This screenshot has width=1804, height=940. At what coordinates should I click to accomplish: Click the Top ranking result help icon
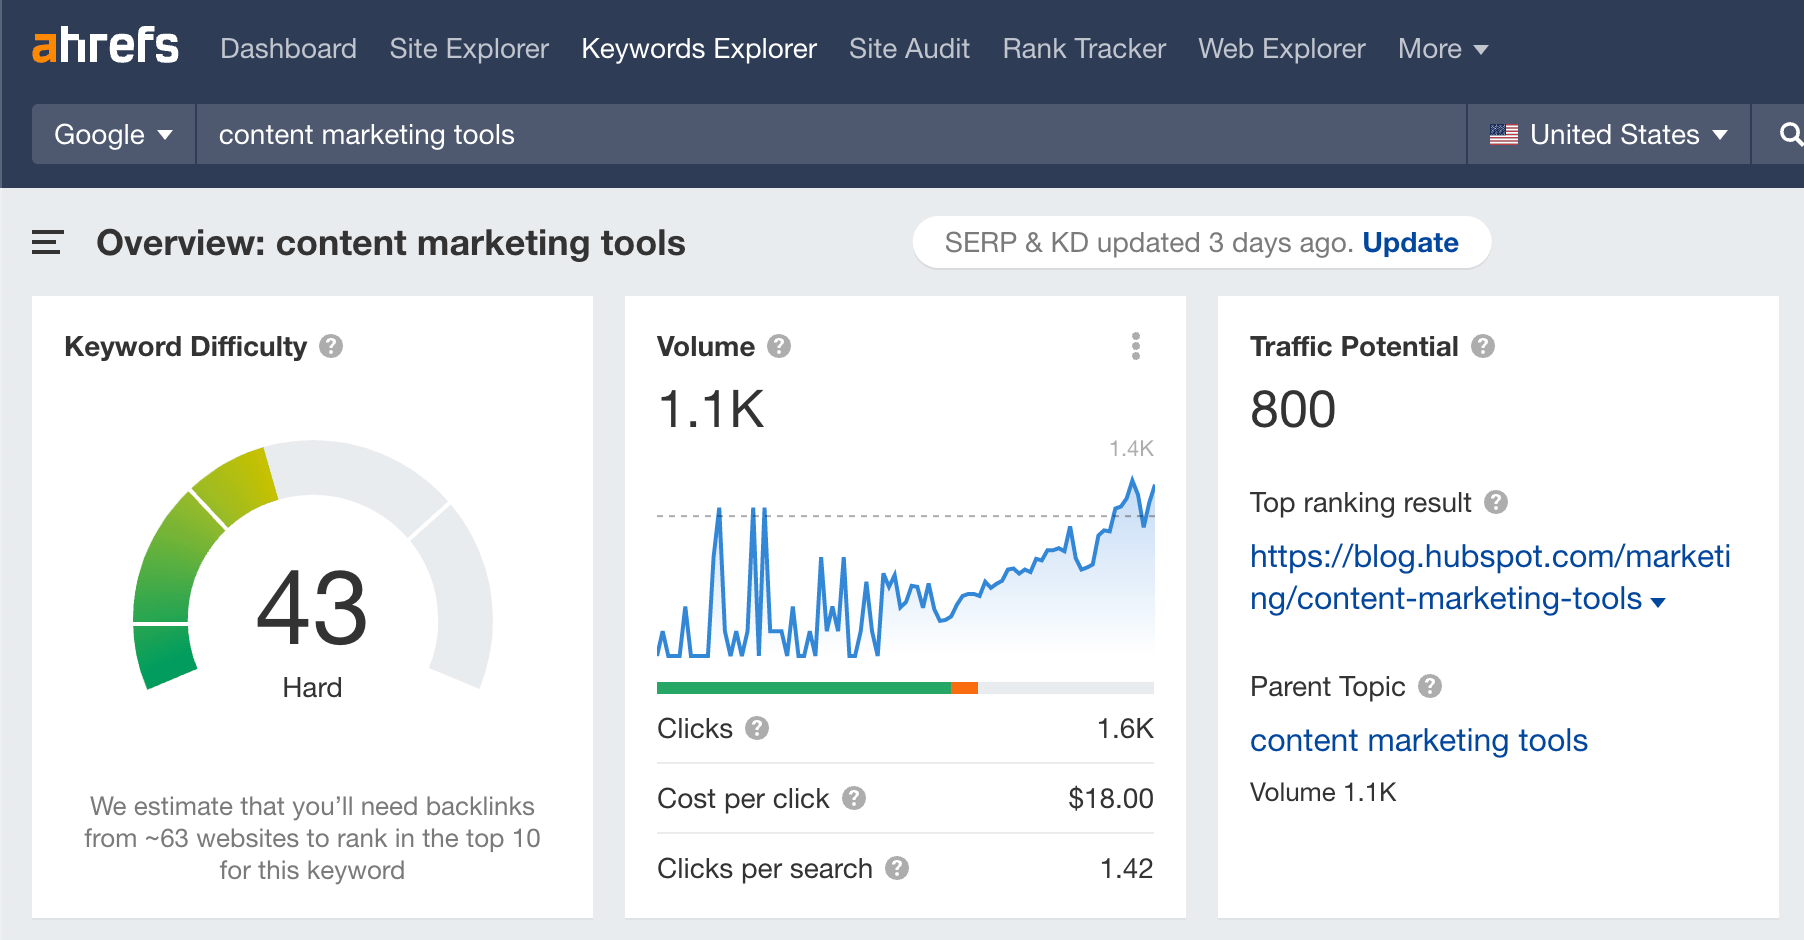(1496, 502)
